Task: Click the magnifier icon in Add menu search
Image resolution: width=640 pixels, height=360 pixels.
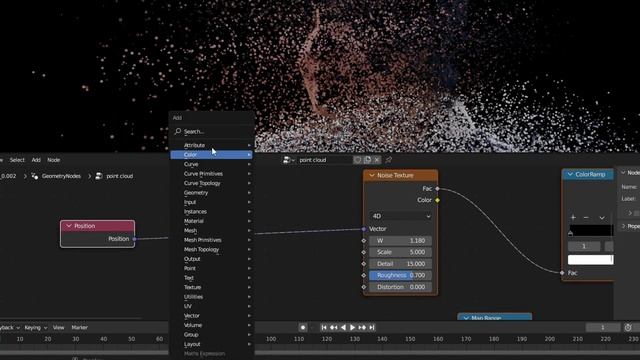Action: pos(178,131)
